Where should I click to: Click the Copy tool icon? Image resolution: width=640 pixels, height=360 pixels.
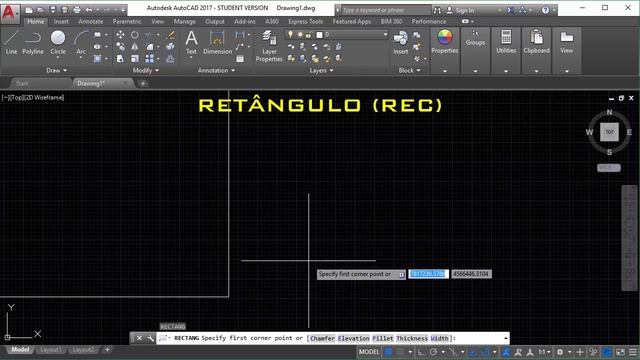point(120,47)
